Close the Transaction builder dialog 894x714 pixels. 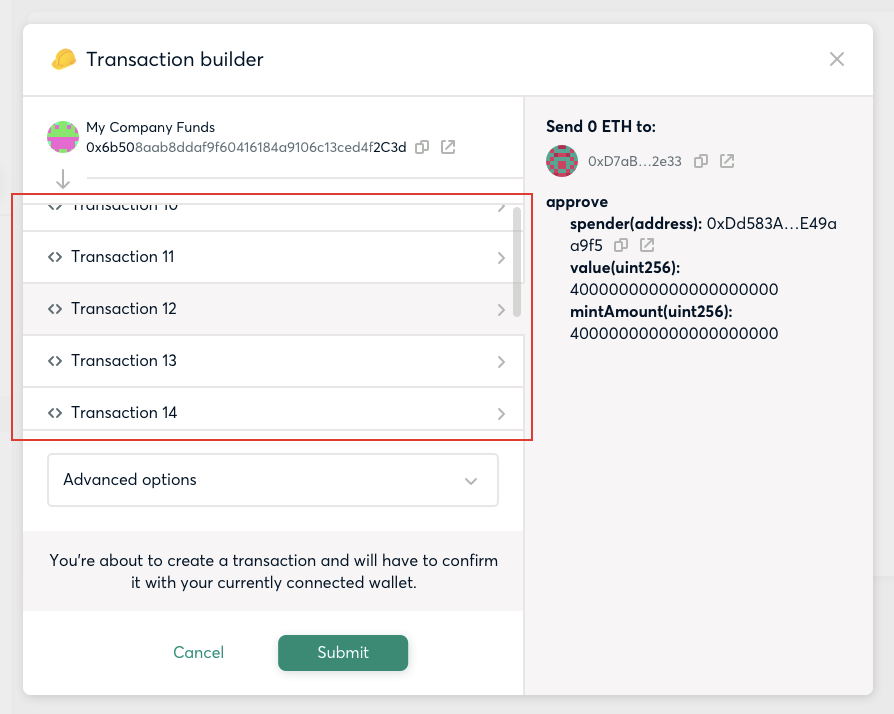[837, 59]
